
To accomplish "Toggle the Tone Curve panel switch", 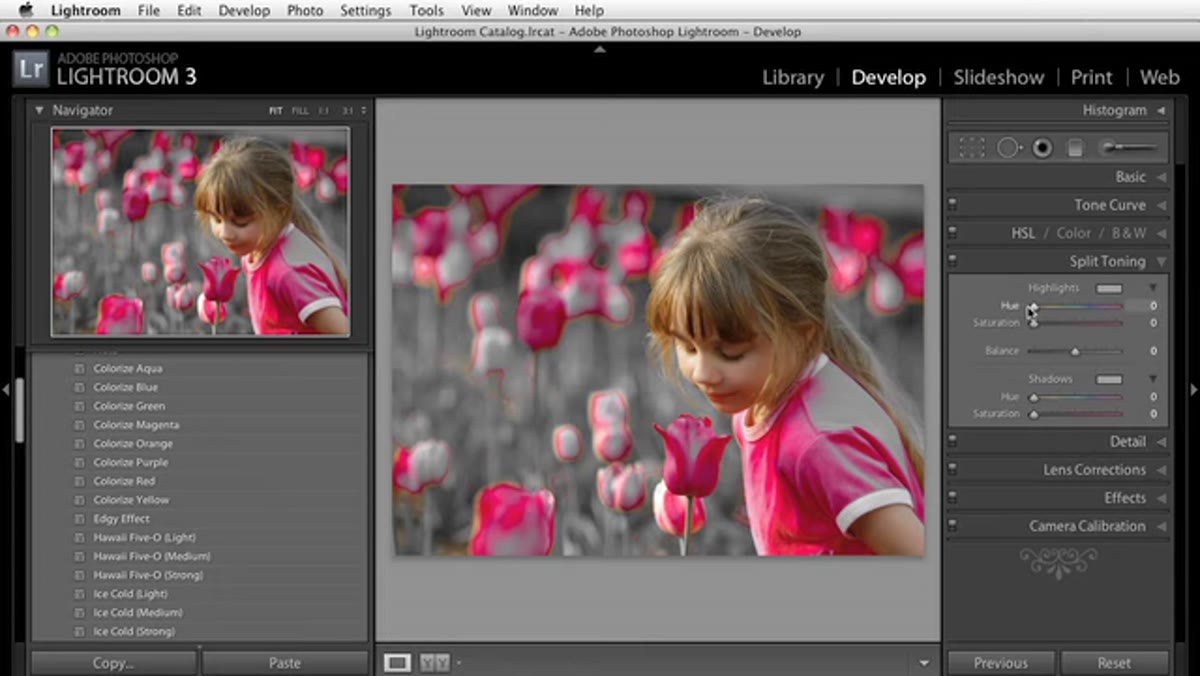I will coord(953,204).
